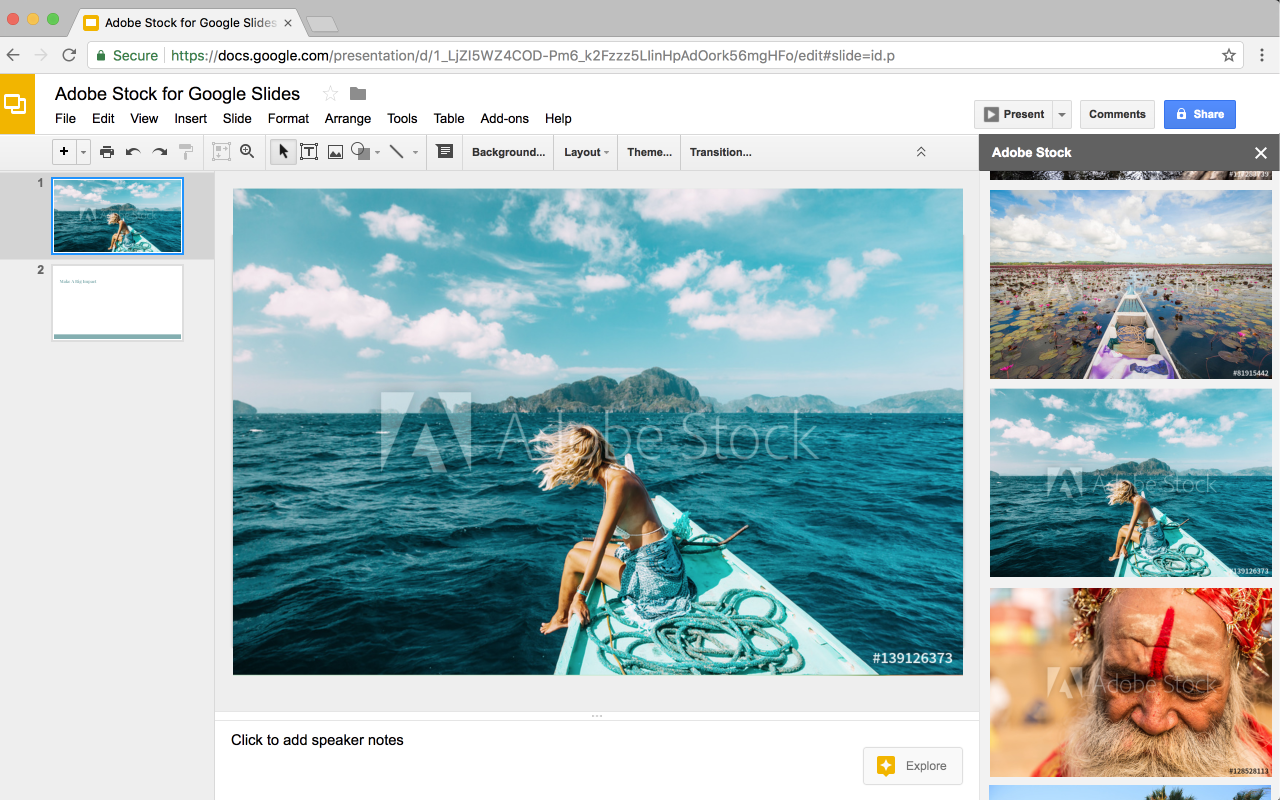Click the Transition... toolbar button
The width and height of the screenshot is (1280, 800).
pyautogui.click(x=720, y=152)
